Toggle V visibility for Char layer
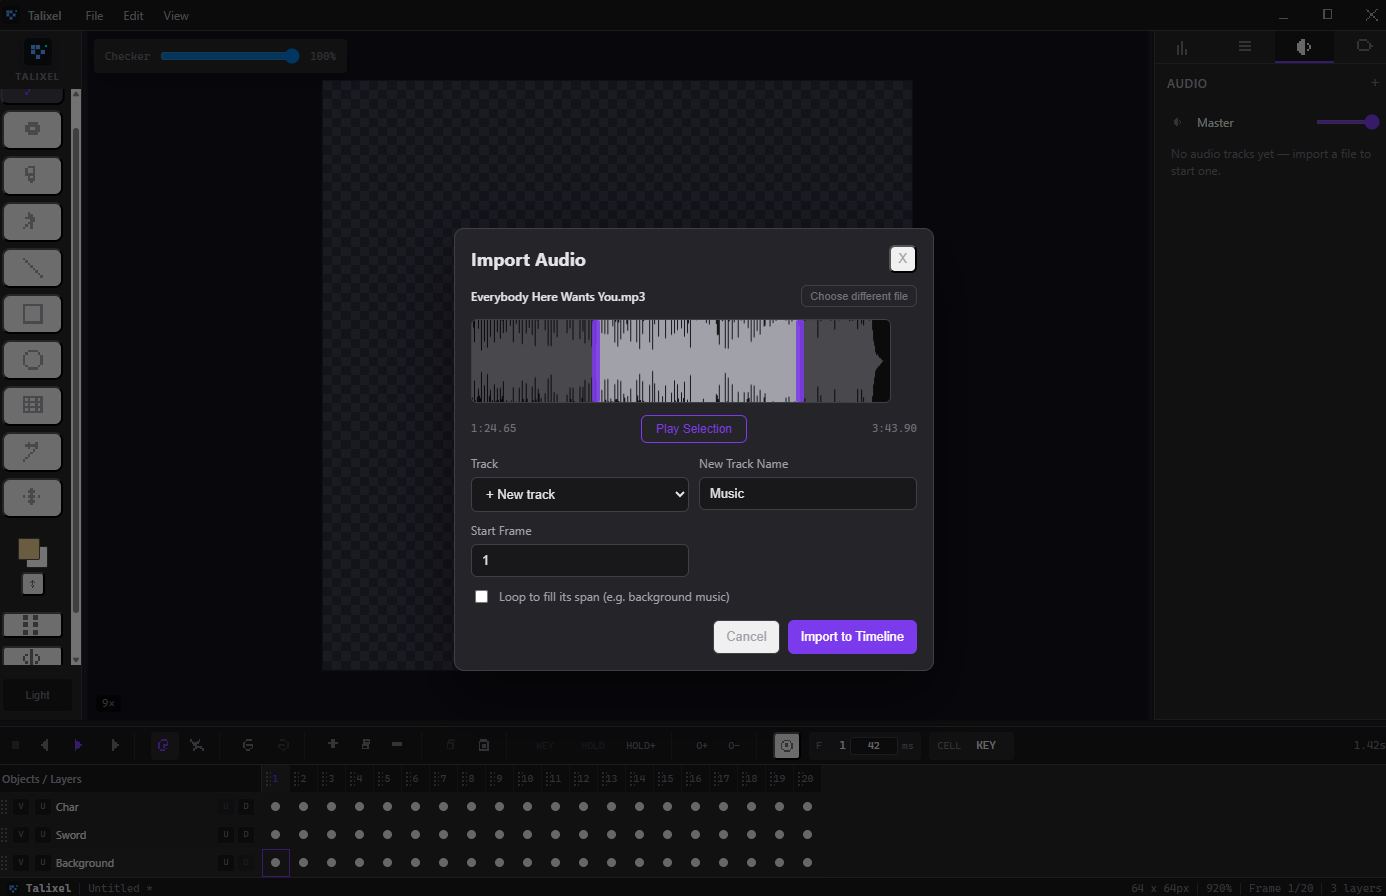 coord(21,807)
